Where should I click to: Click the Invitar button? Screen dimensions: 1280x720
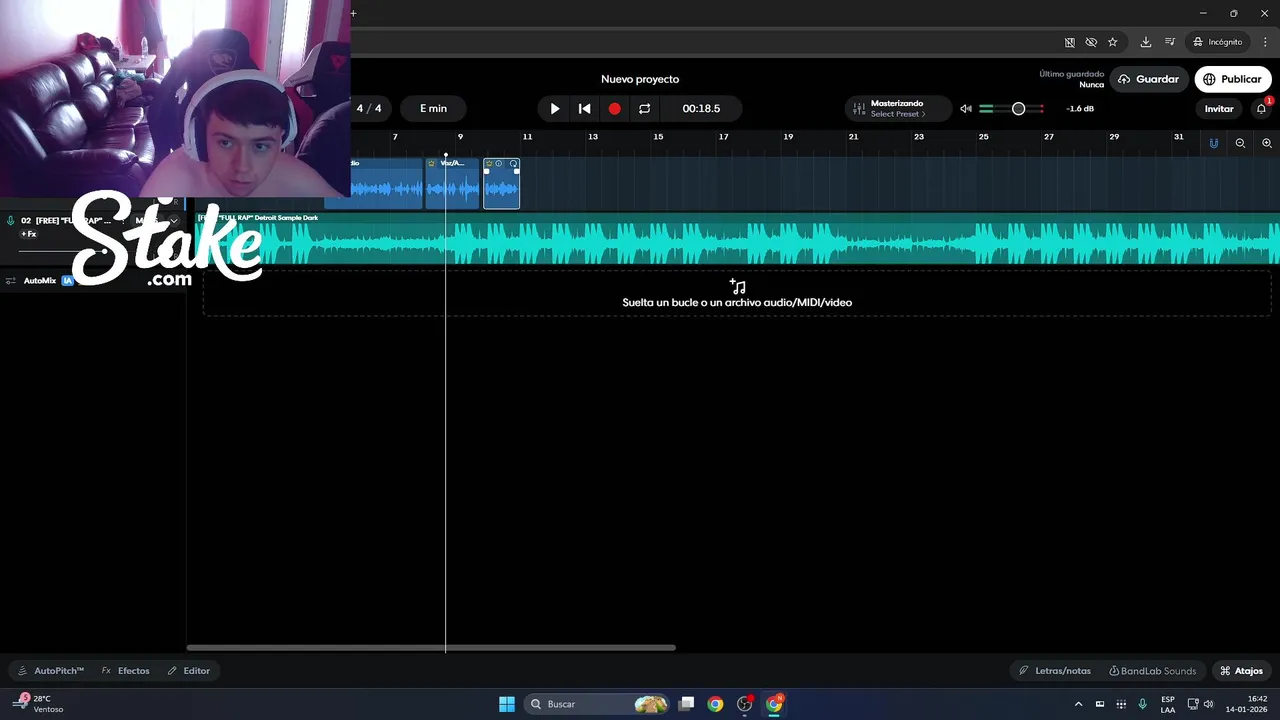(x=1219, y=109)
